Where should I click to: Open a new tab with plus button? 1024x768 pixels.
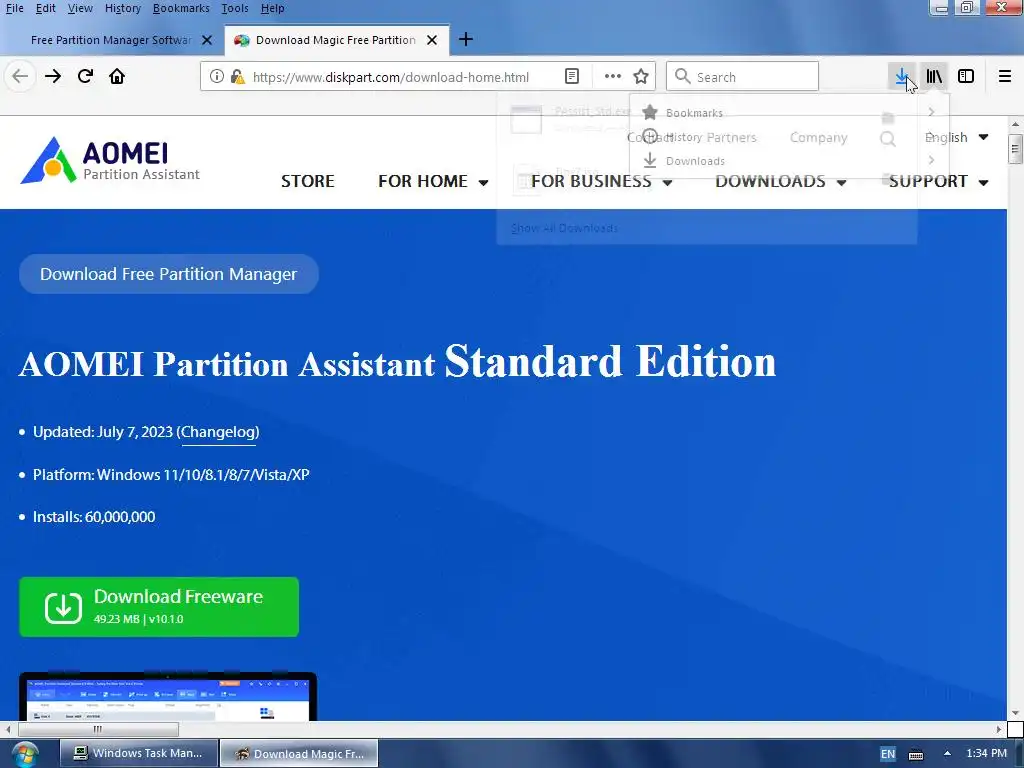click(466, 39)
